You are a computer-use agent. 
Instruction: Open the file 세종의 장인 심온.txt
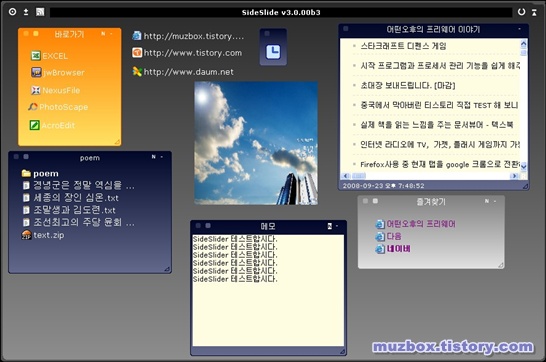point(71,198)
